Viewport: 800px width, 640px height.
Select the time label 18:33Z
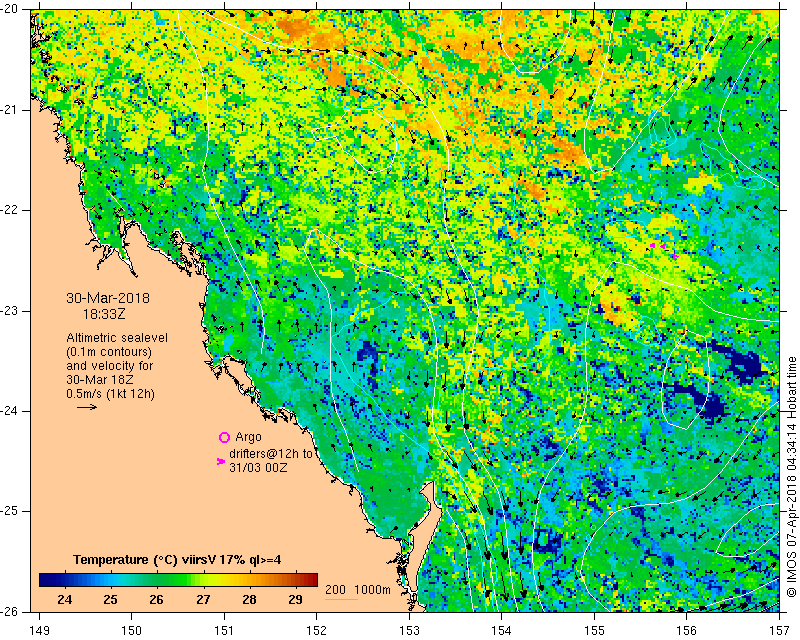pyautogui.click(x=104, y=314)
